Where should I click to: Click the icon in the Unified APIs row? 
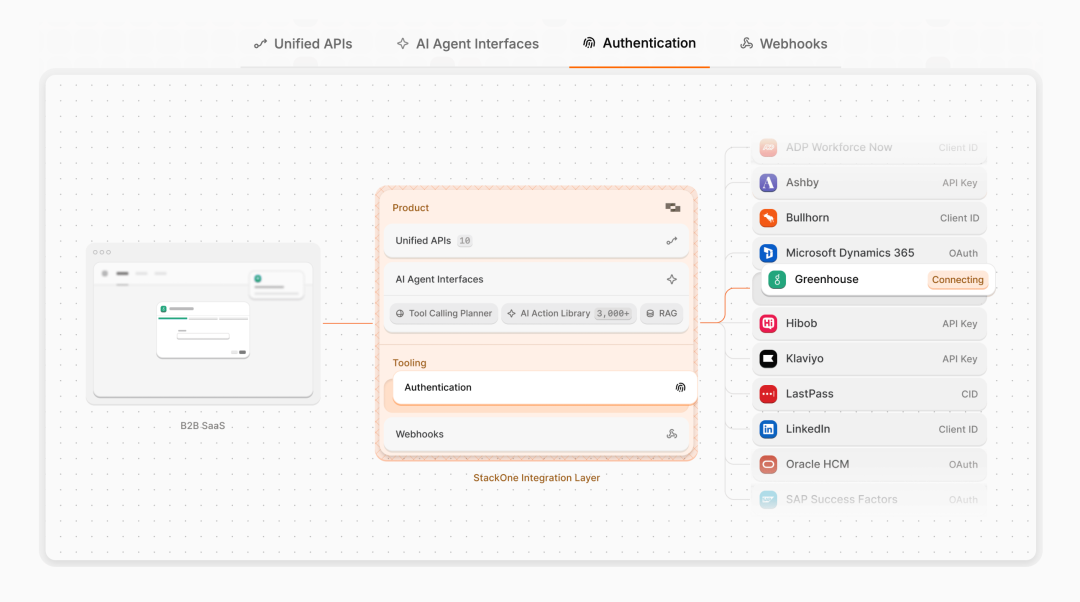tap(672, 241)
